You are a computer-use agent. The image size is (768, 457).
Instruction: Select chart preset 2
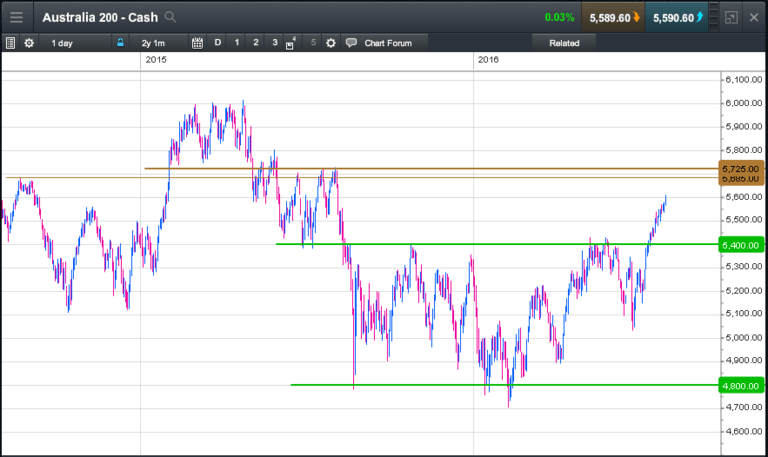(x=256, y=43)
